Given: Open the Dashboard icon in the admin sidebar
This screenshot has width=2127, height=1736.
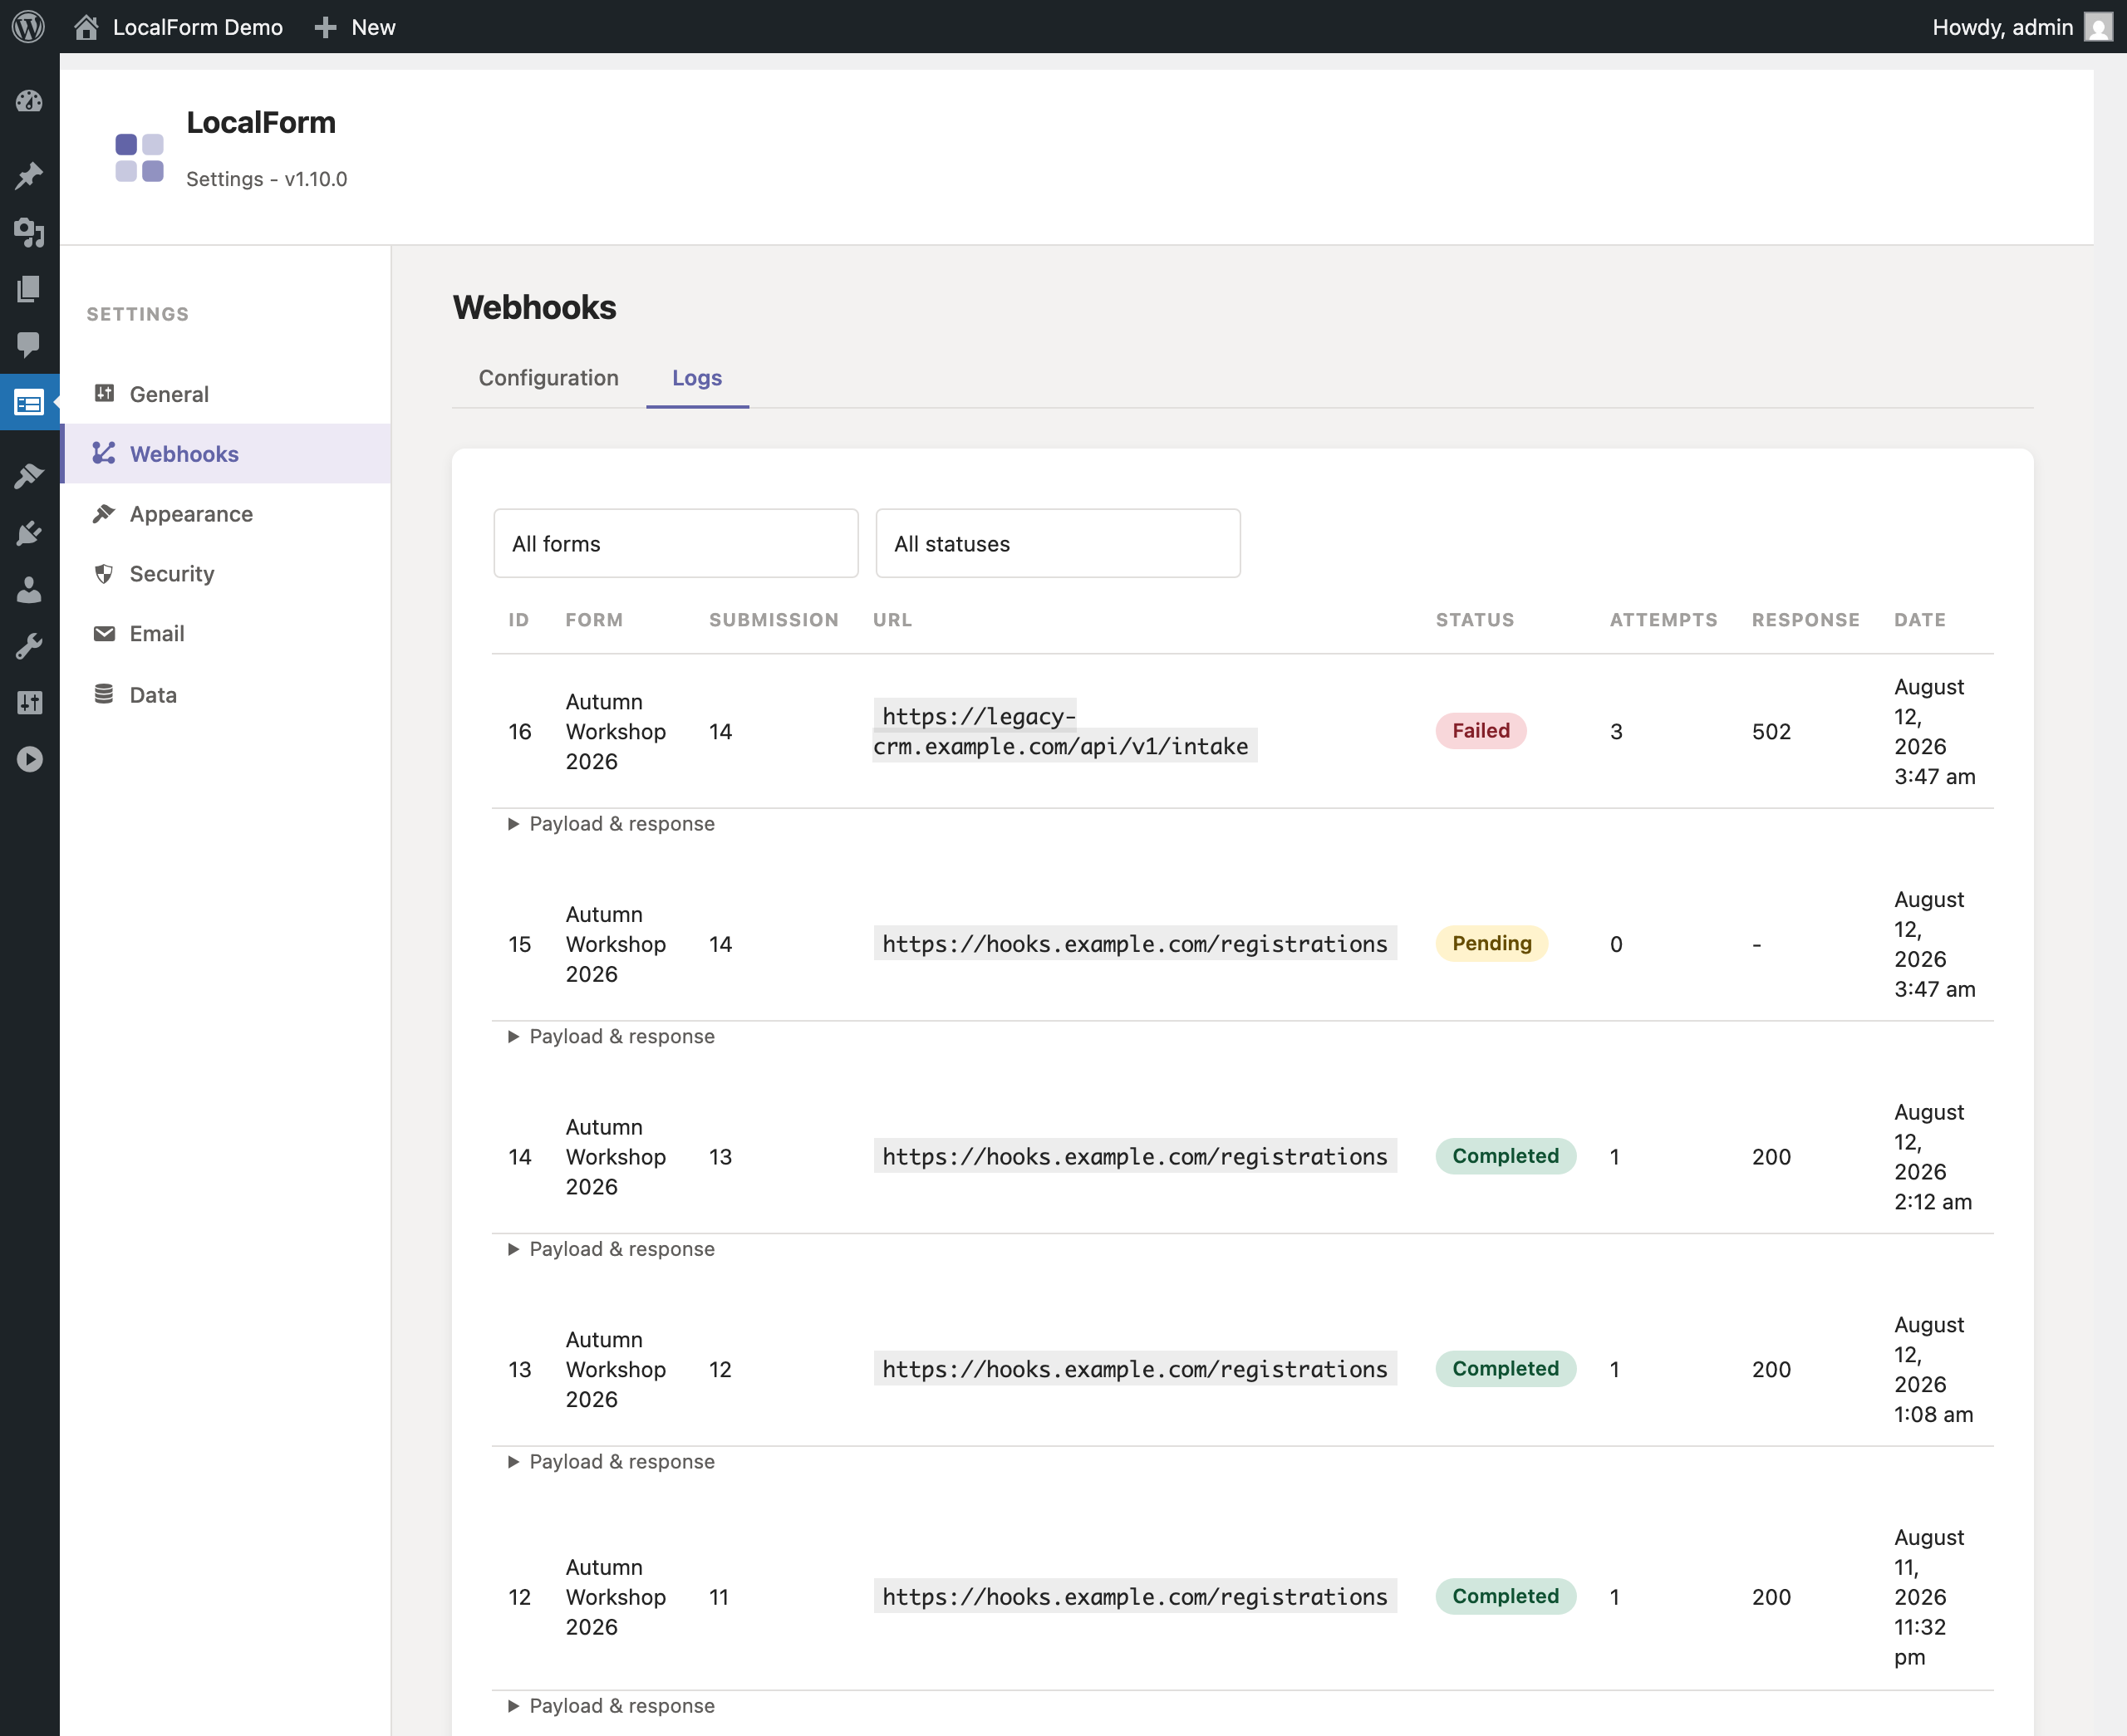Looking at the screenshot, I should (29, 102).
